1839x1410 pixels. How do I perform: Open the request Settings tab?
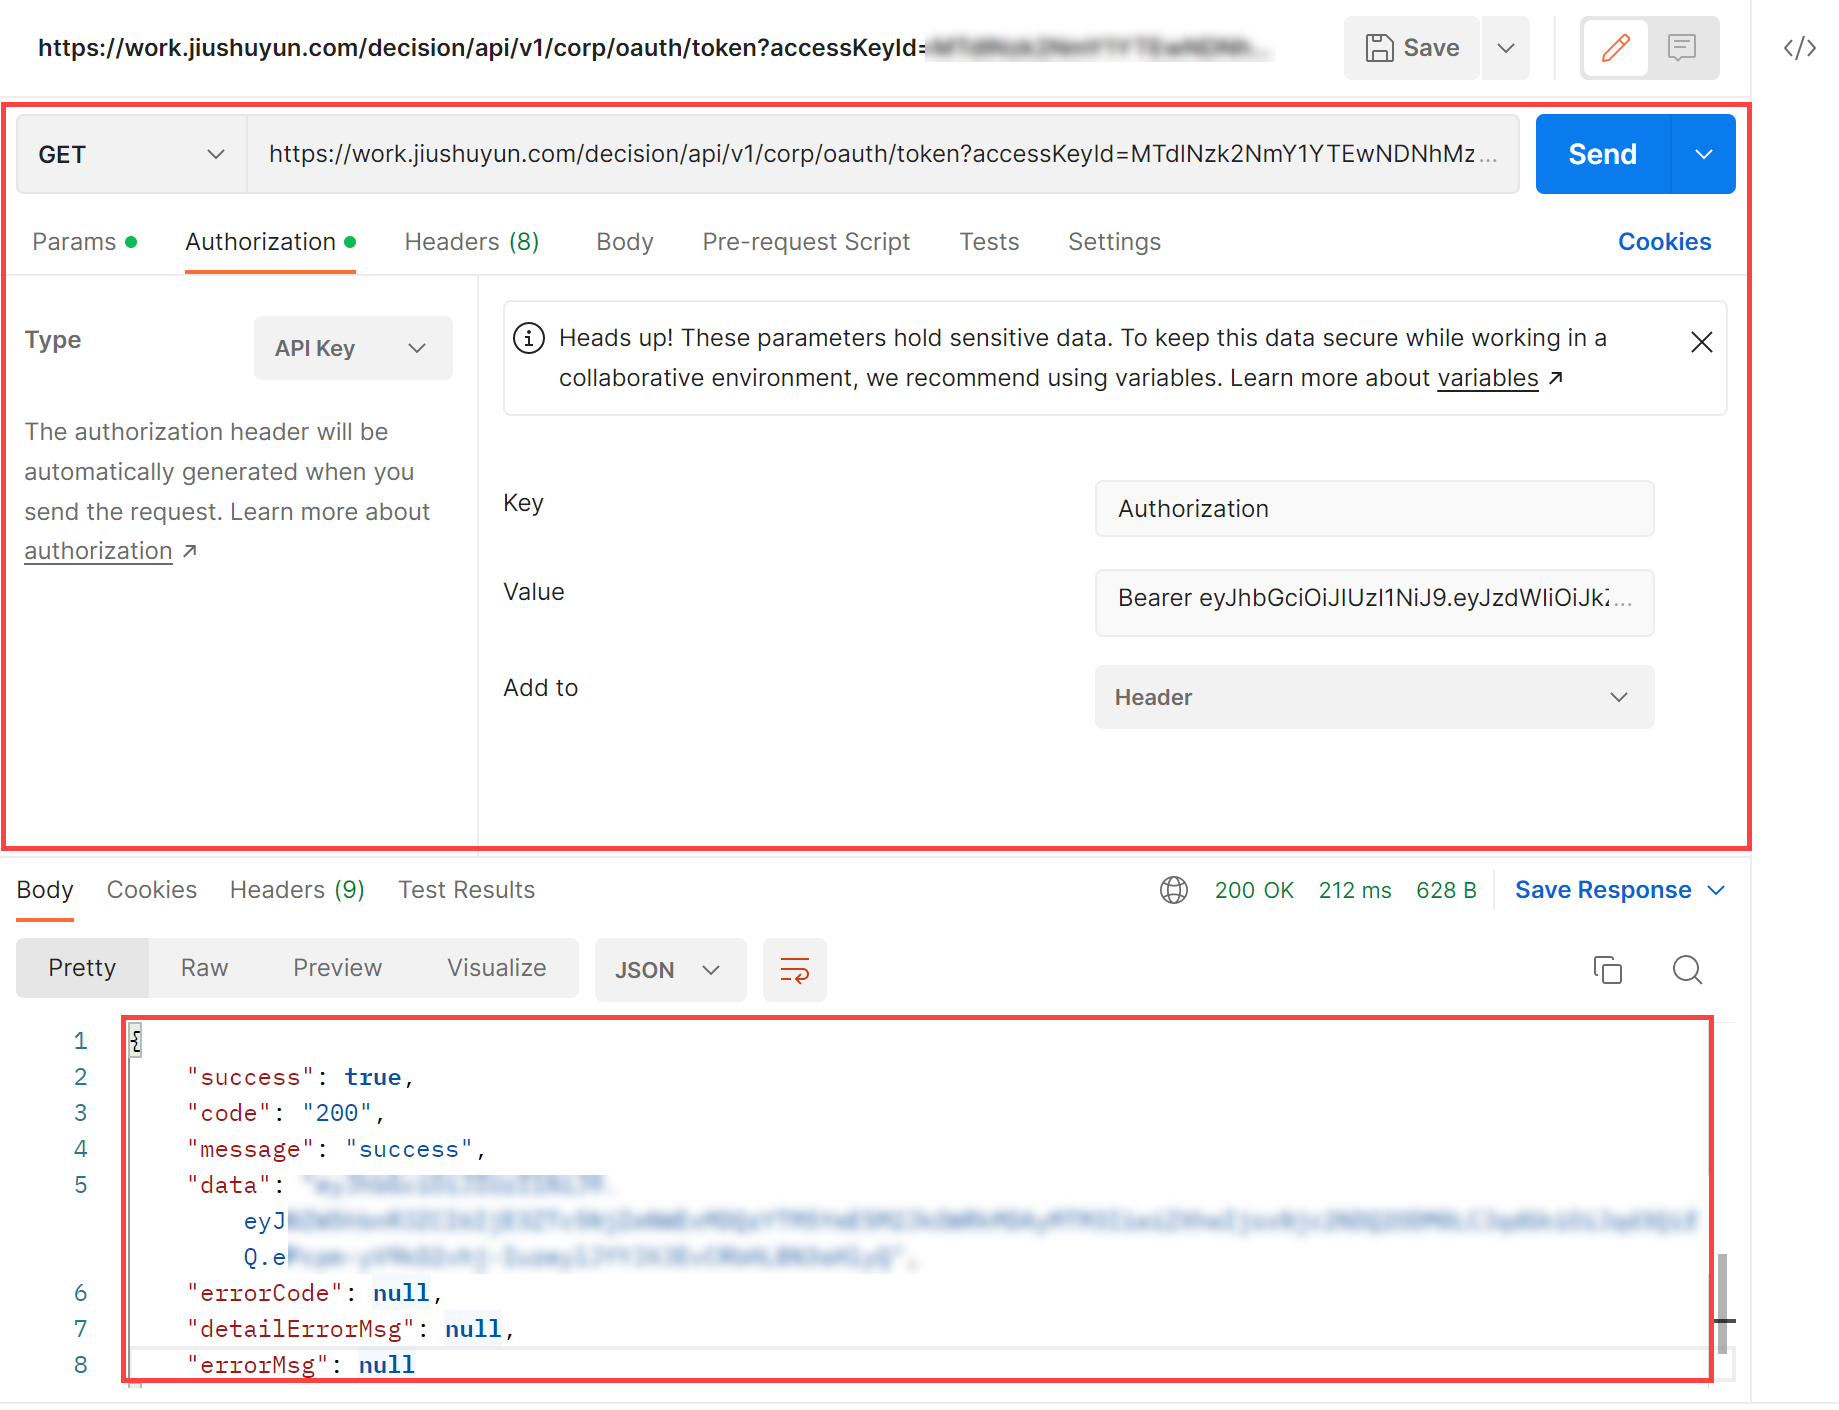pyautogui.click(x=1114, y=242)
